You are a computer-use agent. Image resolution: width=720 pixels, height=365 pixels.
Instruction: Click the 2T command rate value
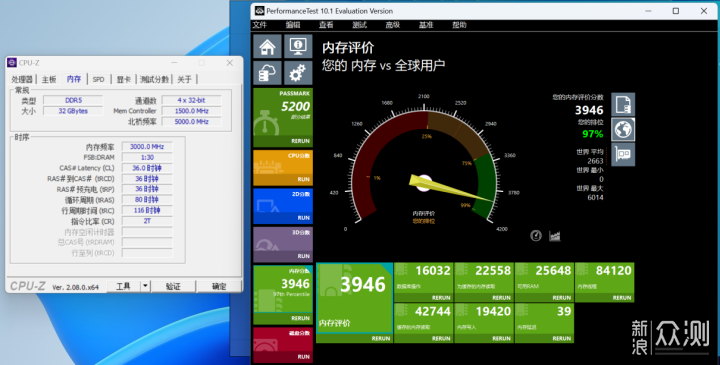(x=147, y=221)
